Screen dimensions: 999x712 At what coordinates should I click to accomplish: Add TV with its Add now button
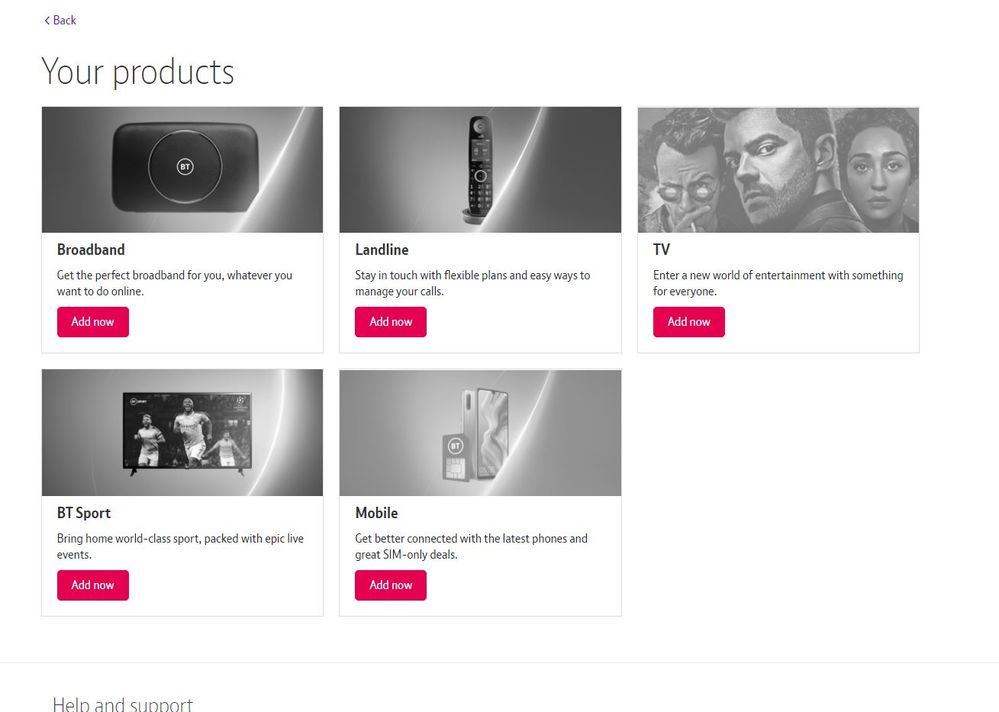(689, 322)
